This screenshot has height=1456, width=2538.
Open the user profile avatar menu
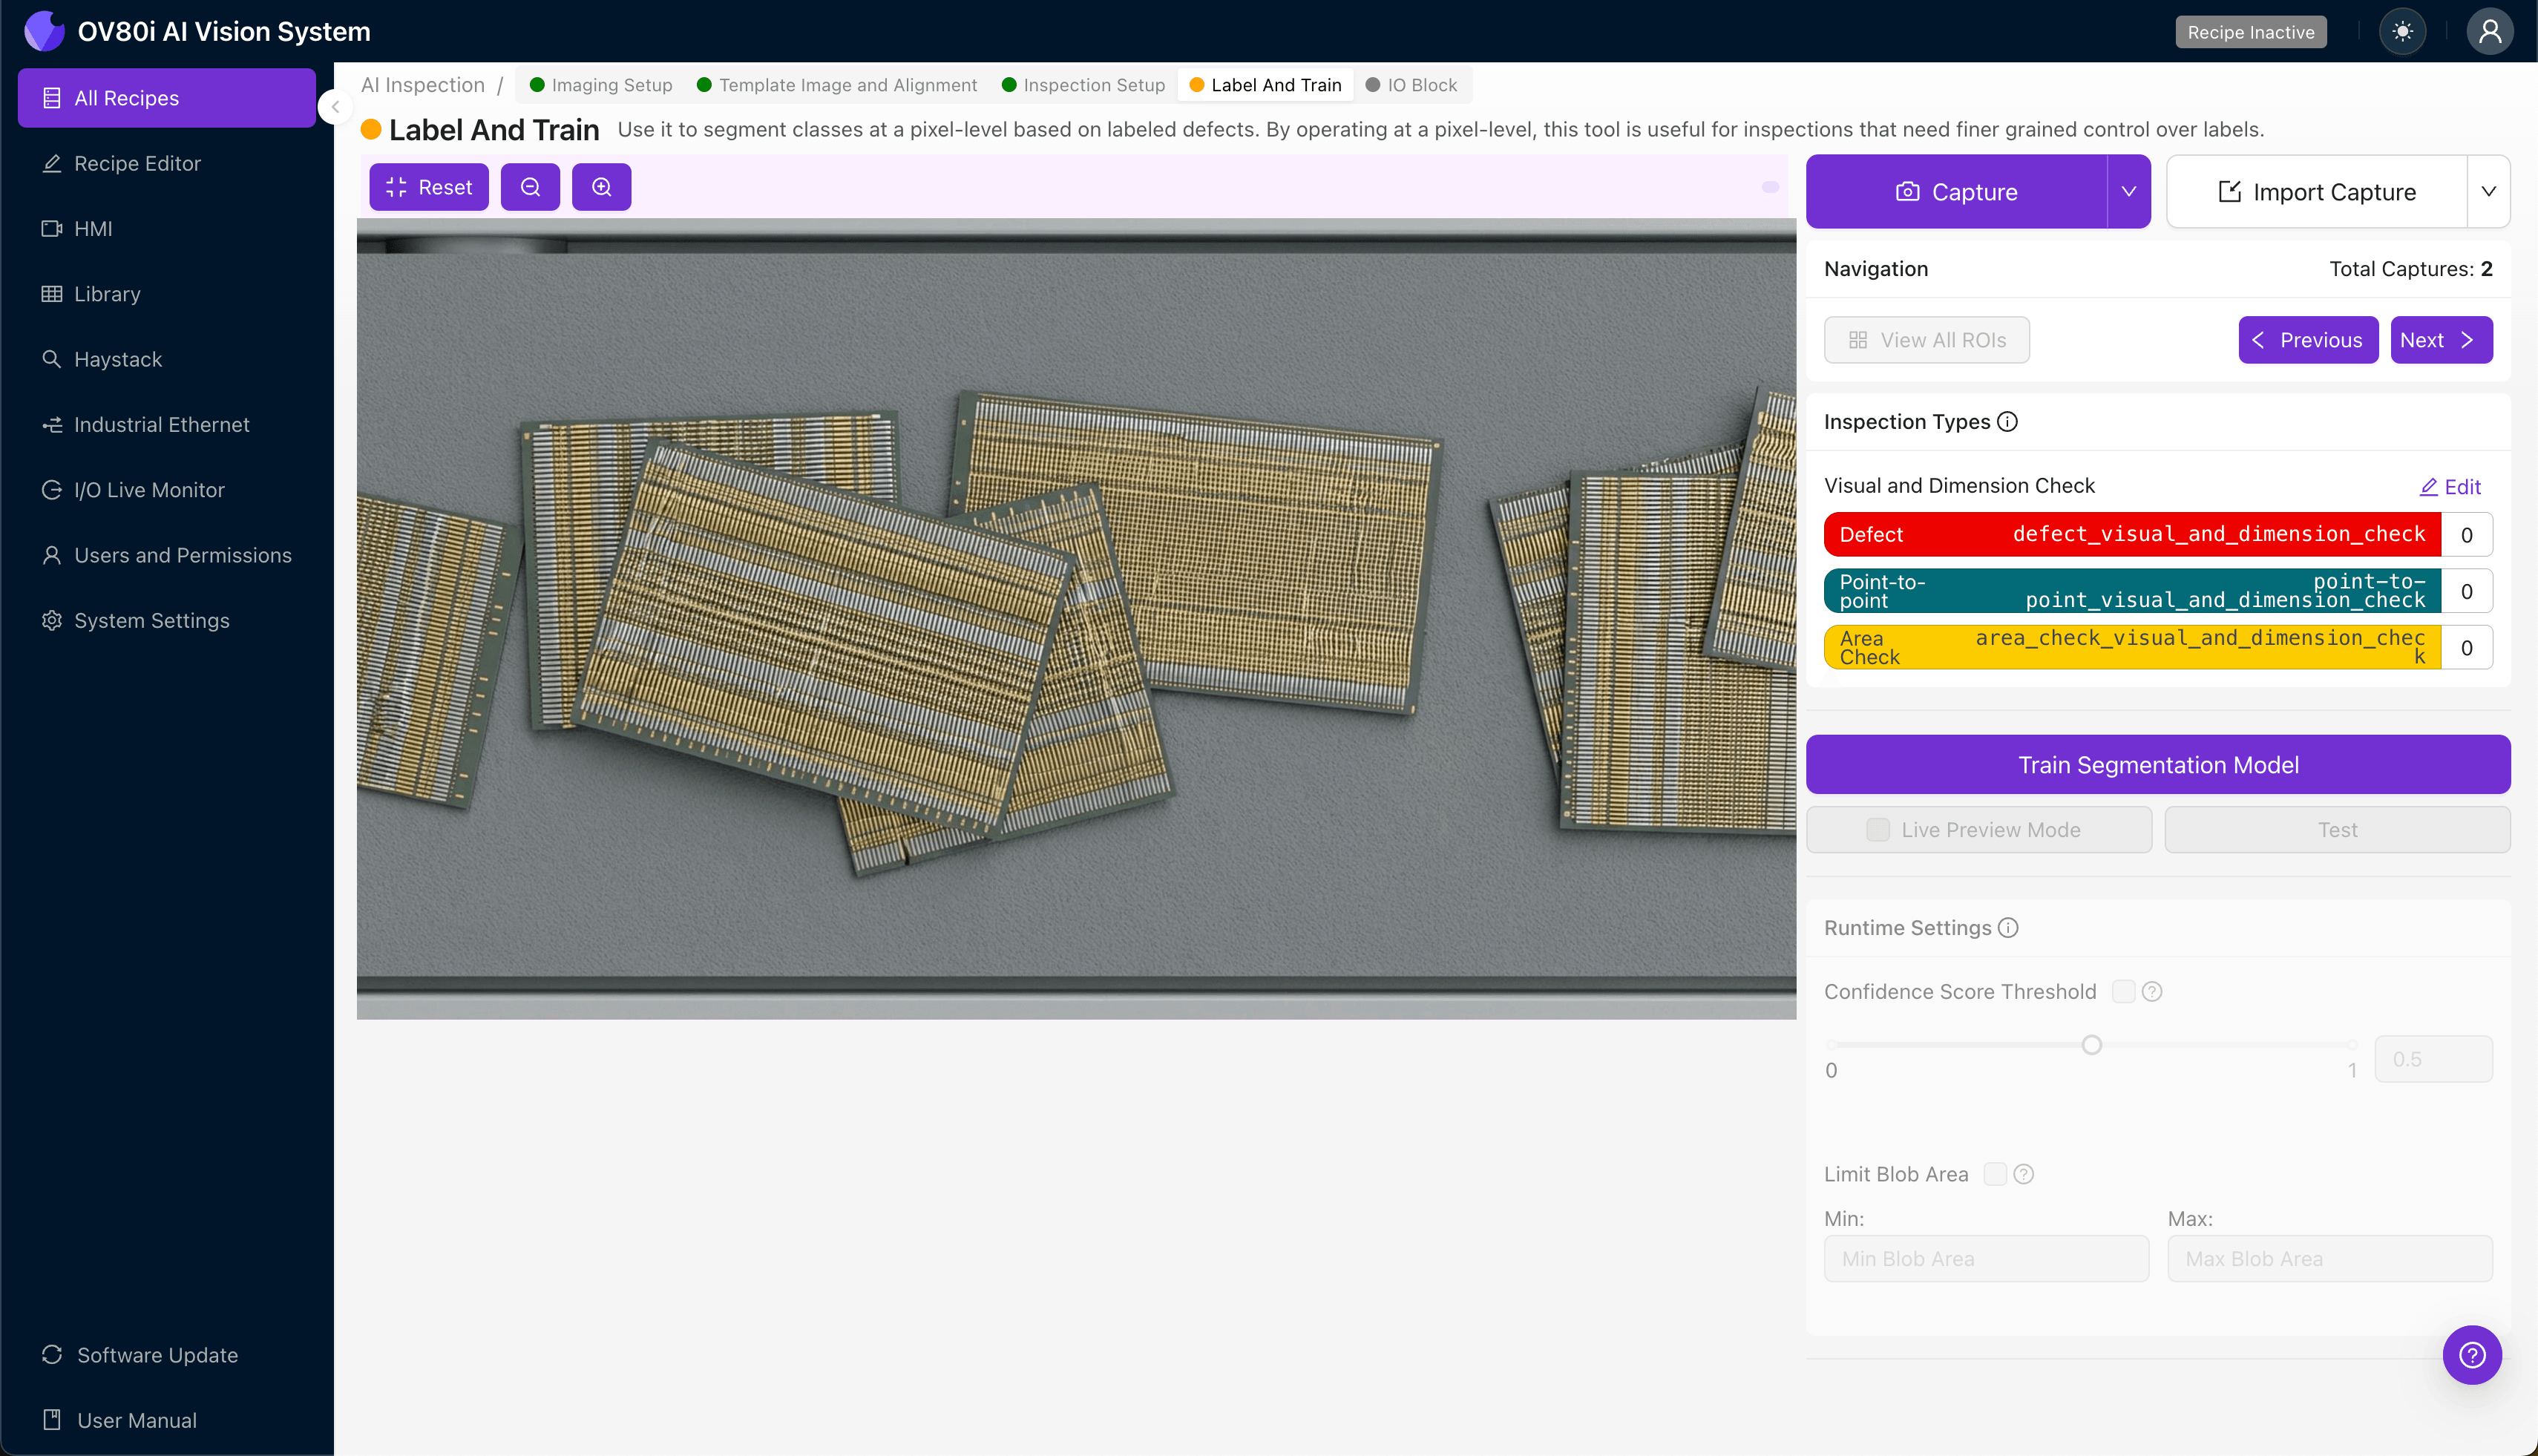[x=2489, y=31]
